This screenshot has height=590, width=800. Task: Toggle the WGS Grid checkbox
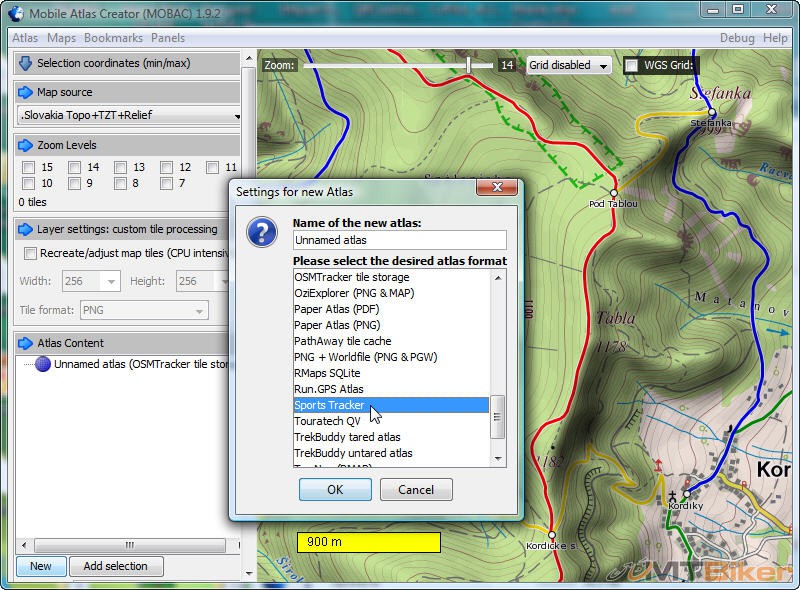[631, 66]
